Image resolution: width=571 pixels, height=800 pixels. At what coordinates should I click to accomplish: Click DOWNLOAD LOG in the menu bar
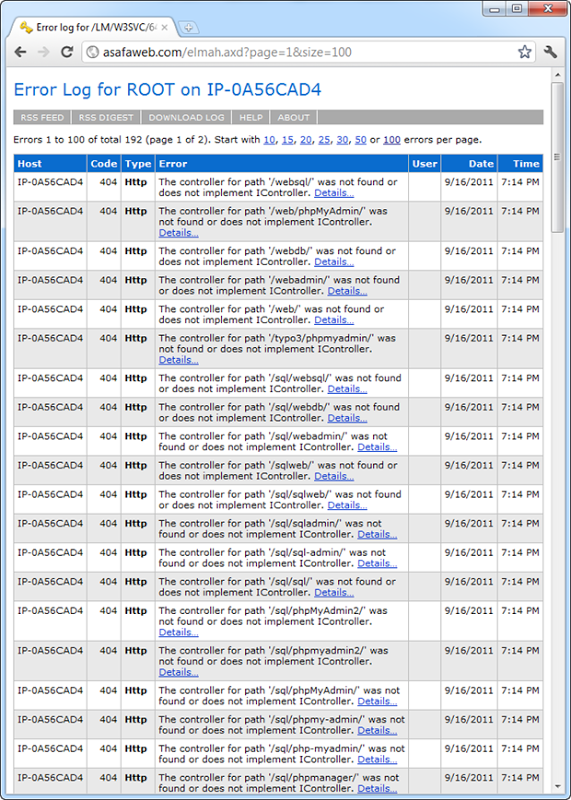coord(186,117)
